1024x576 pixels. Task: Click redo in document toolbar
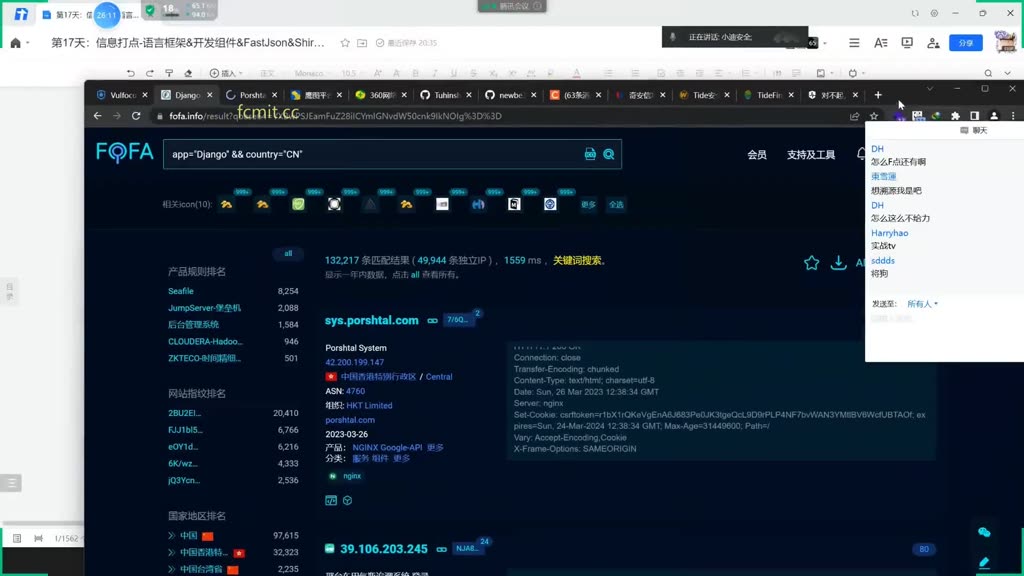(150, 73)
